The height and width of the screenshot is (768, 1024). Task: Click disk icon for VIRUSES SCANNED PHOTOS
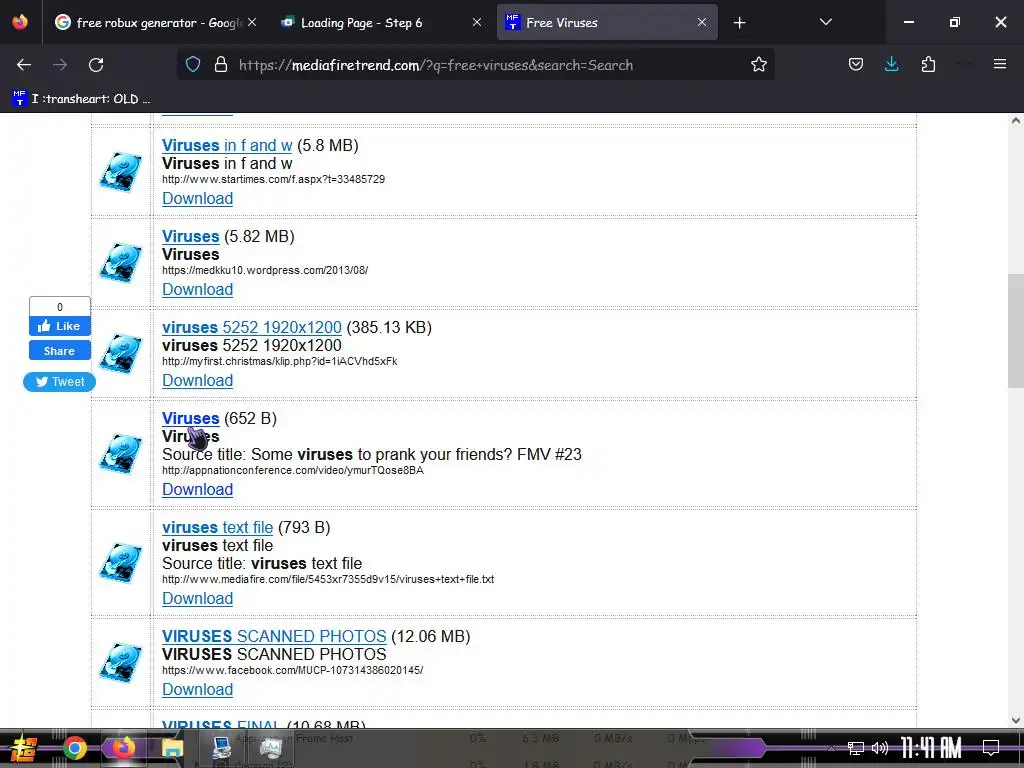click(120, 662)
